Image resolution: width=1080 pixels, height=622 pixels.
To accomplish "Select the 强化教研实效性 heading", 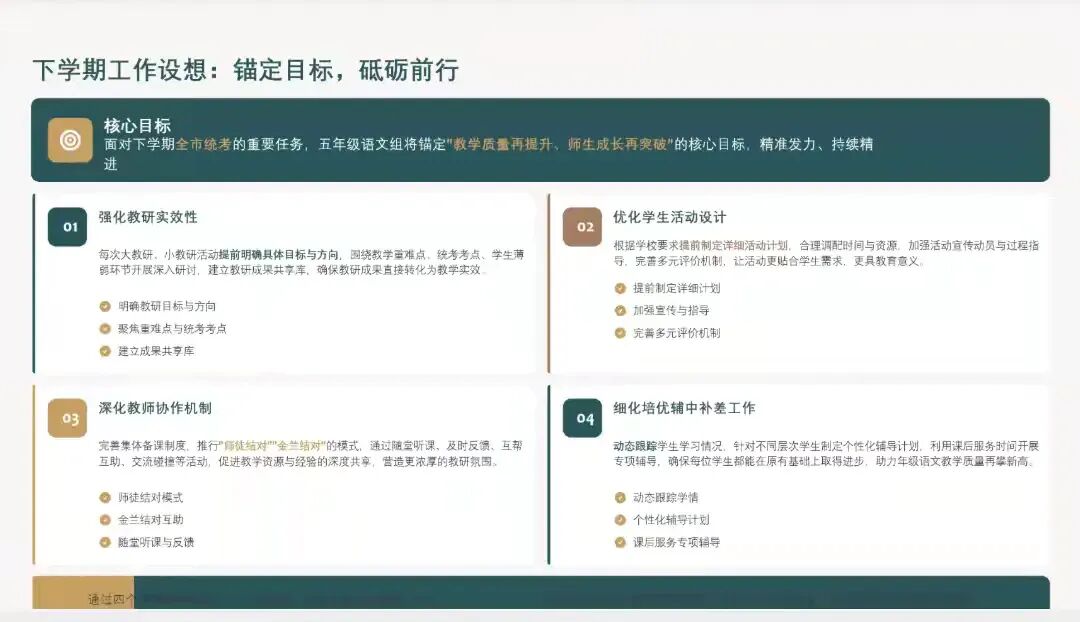I will point(148,217).
